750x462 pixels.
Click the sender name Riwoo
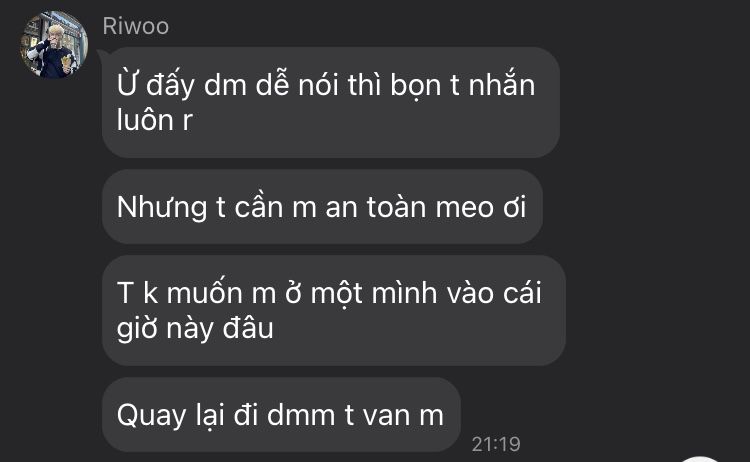135,26
